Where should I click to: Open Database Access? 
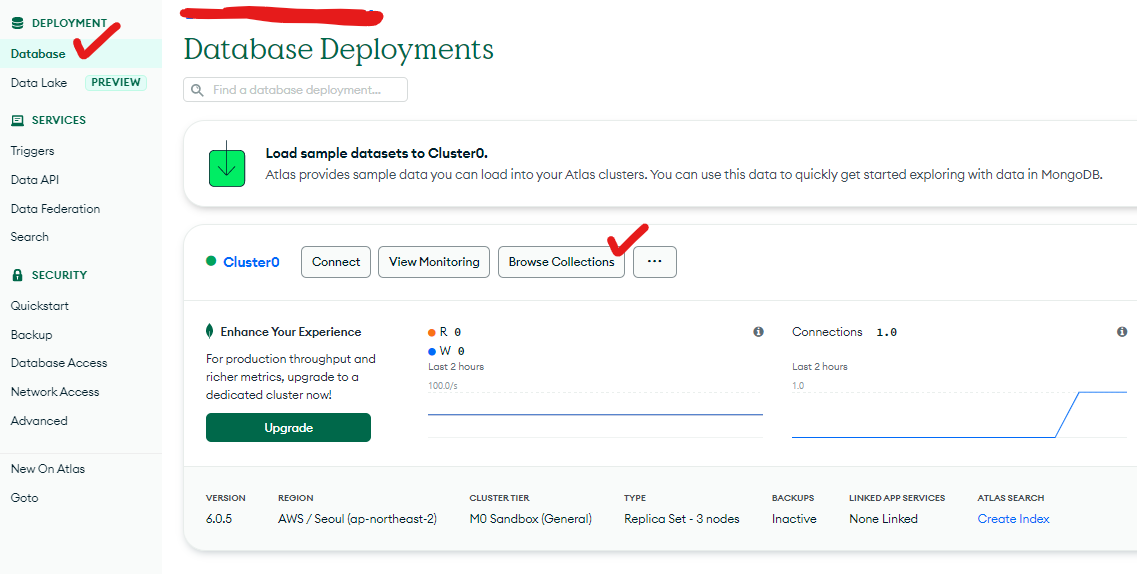59,363
